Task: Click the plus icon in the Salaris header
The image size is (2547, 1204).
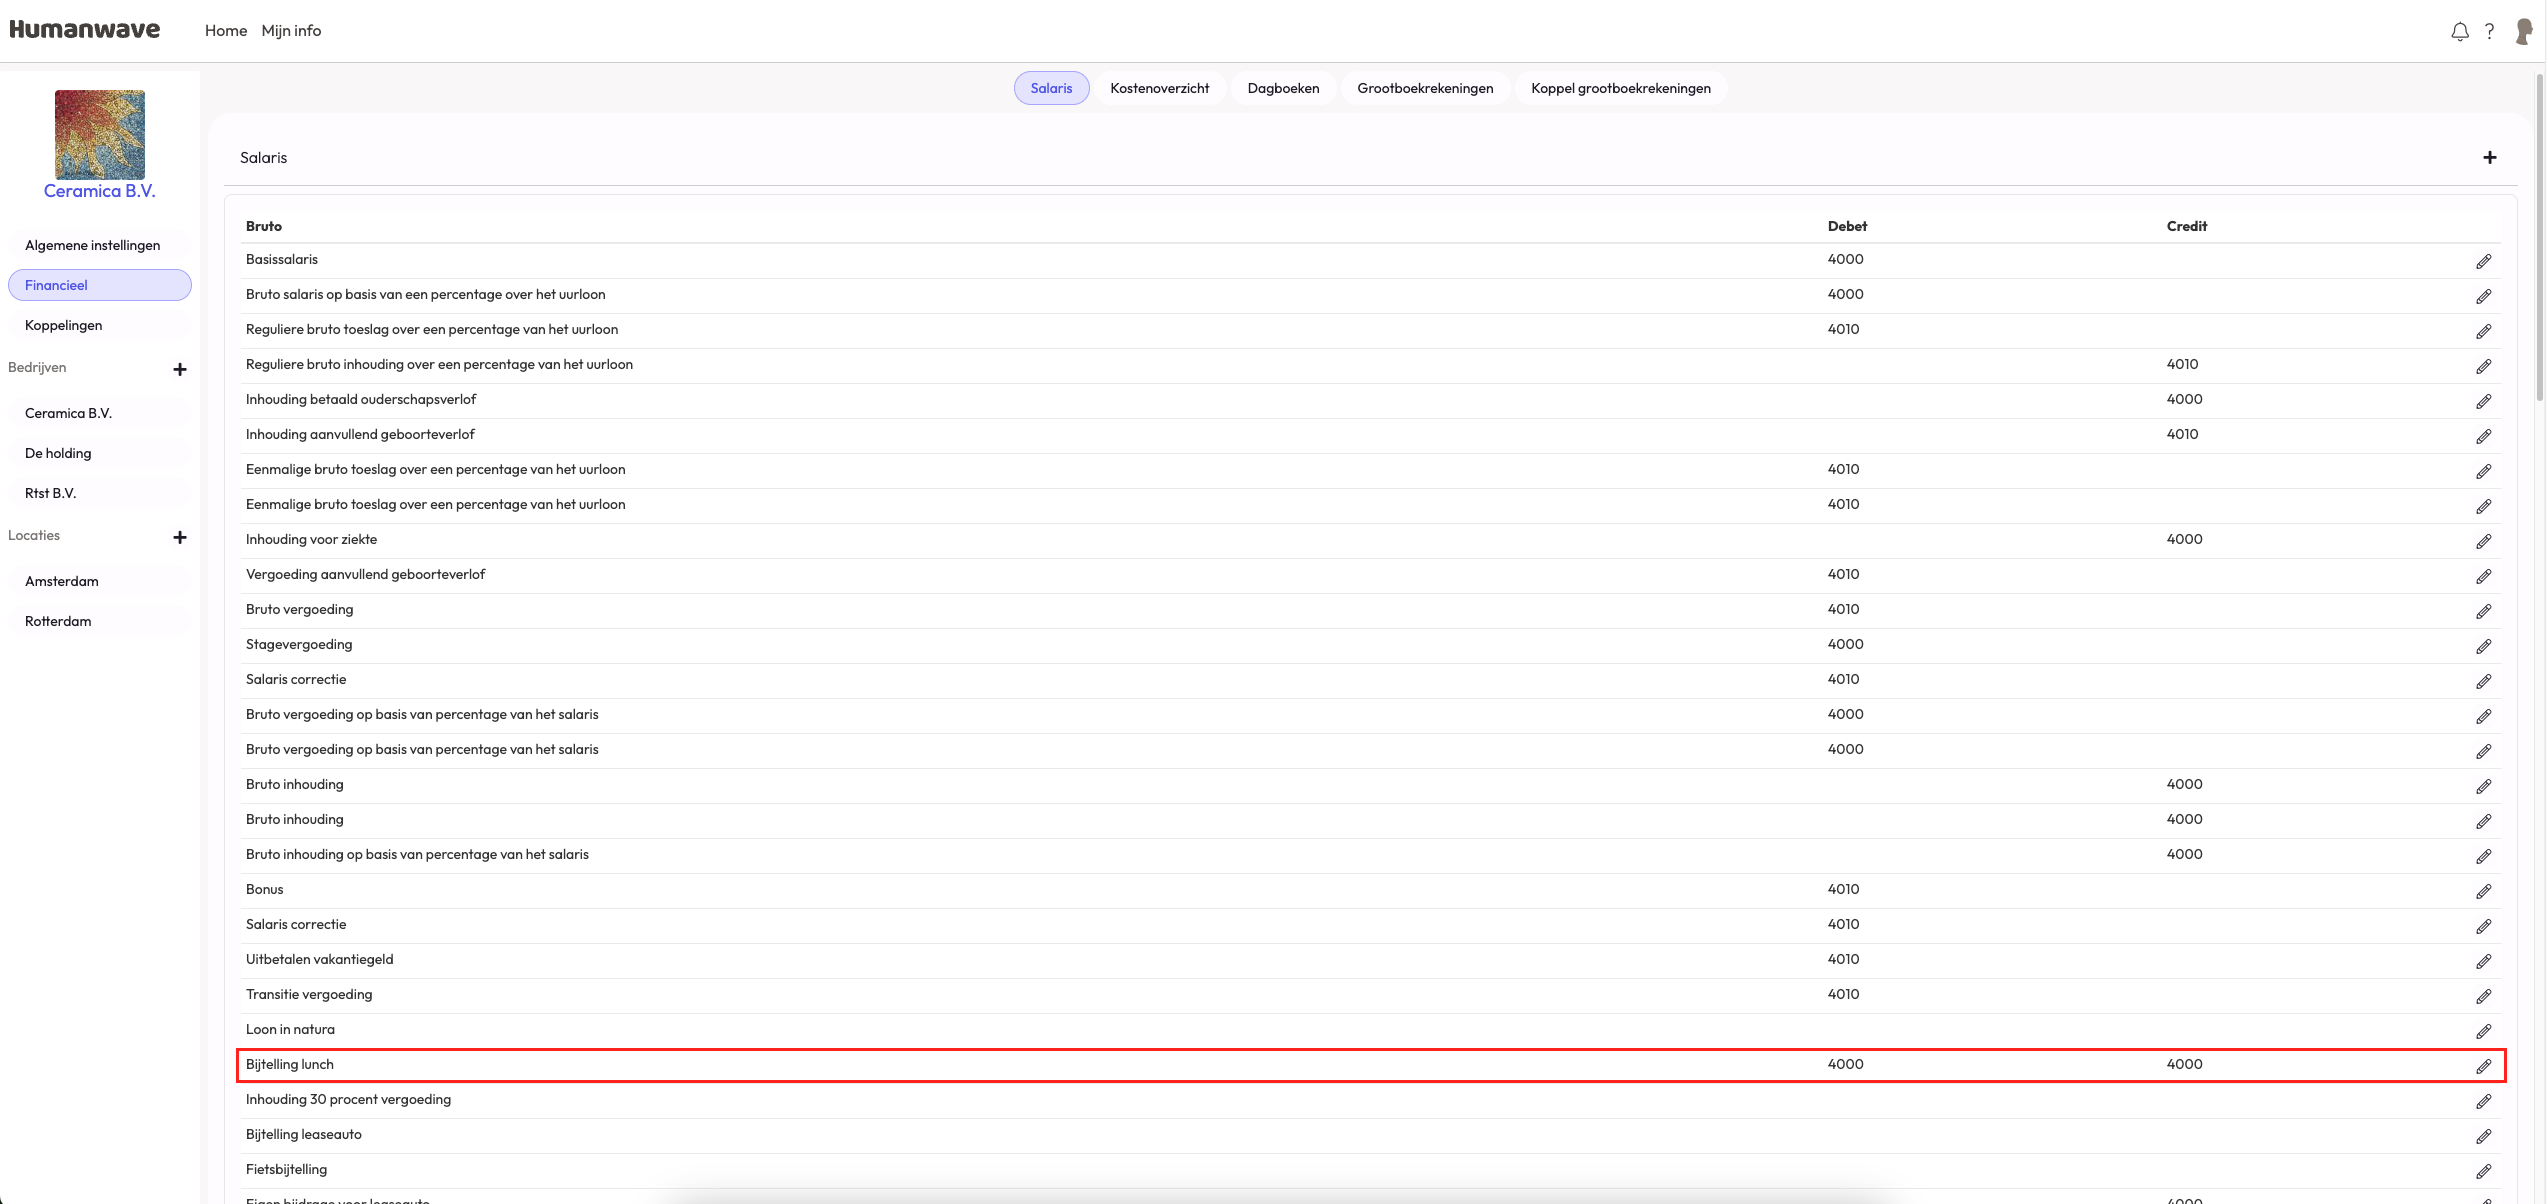Action: tap(2489, 158)
